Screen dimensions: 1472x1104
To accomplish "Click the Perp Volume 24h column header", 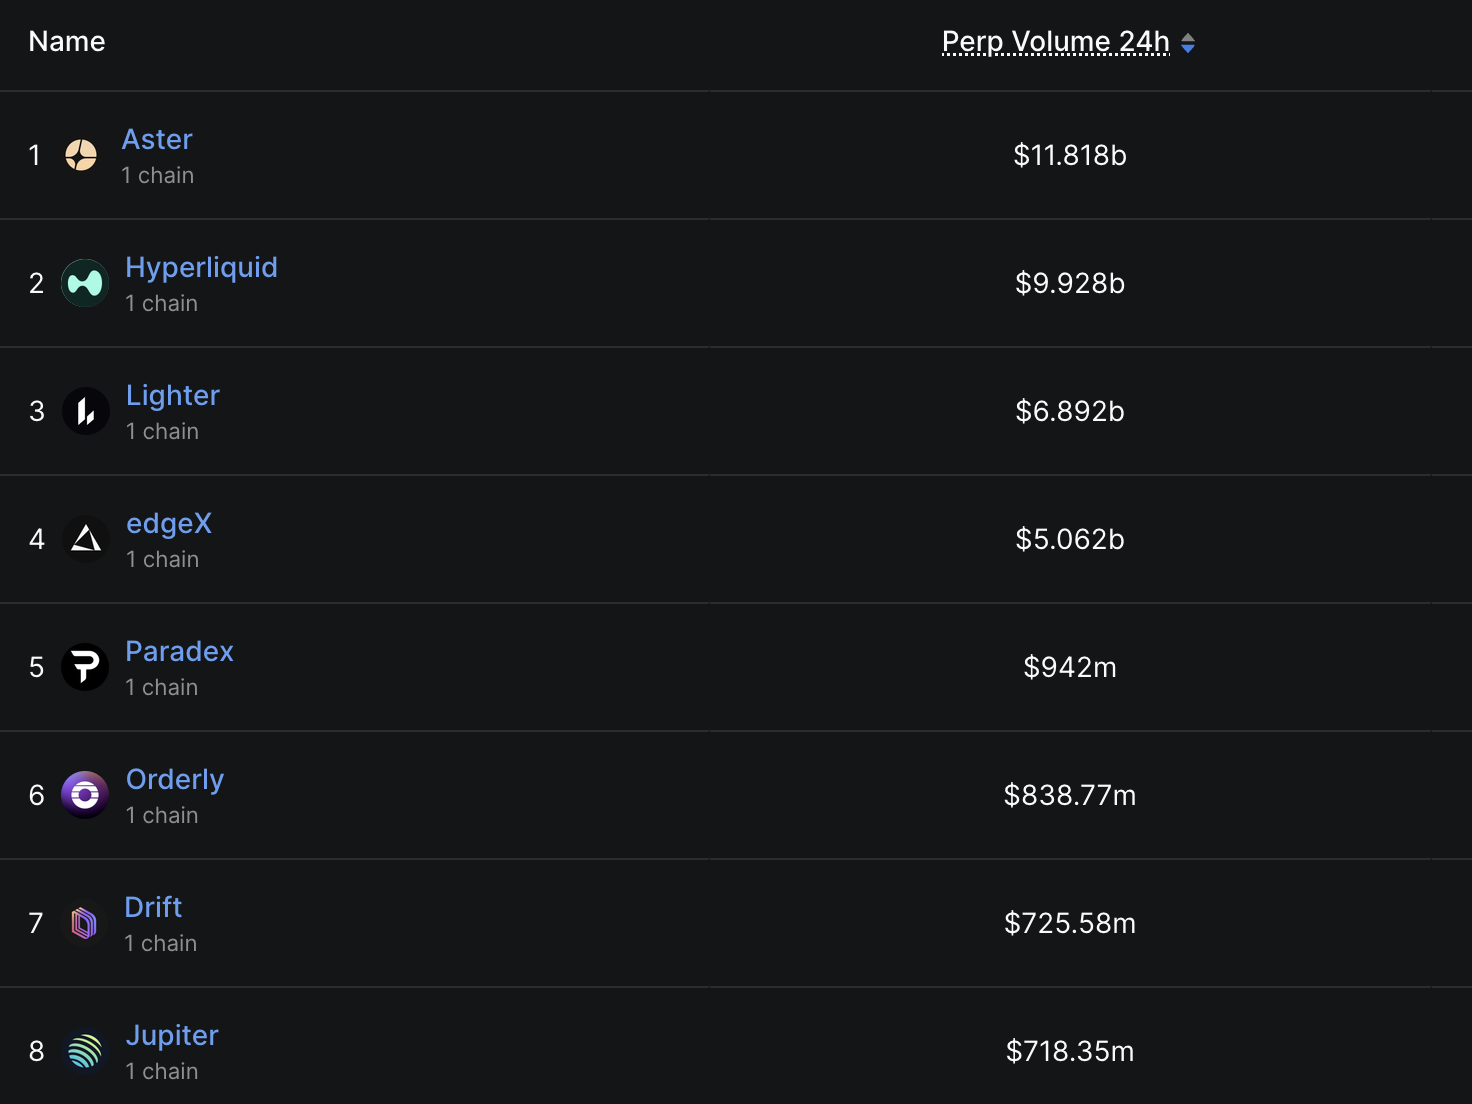I will pos(1056,41).
